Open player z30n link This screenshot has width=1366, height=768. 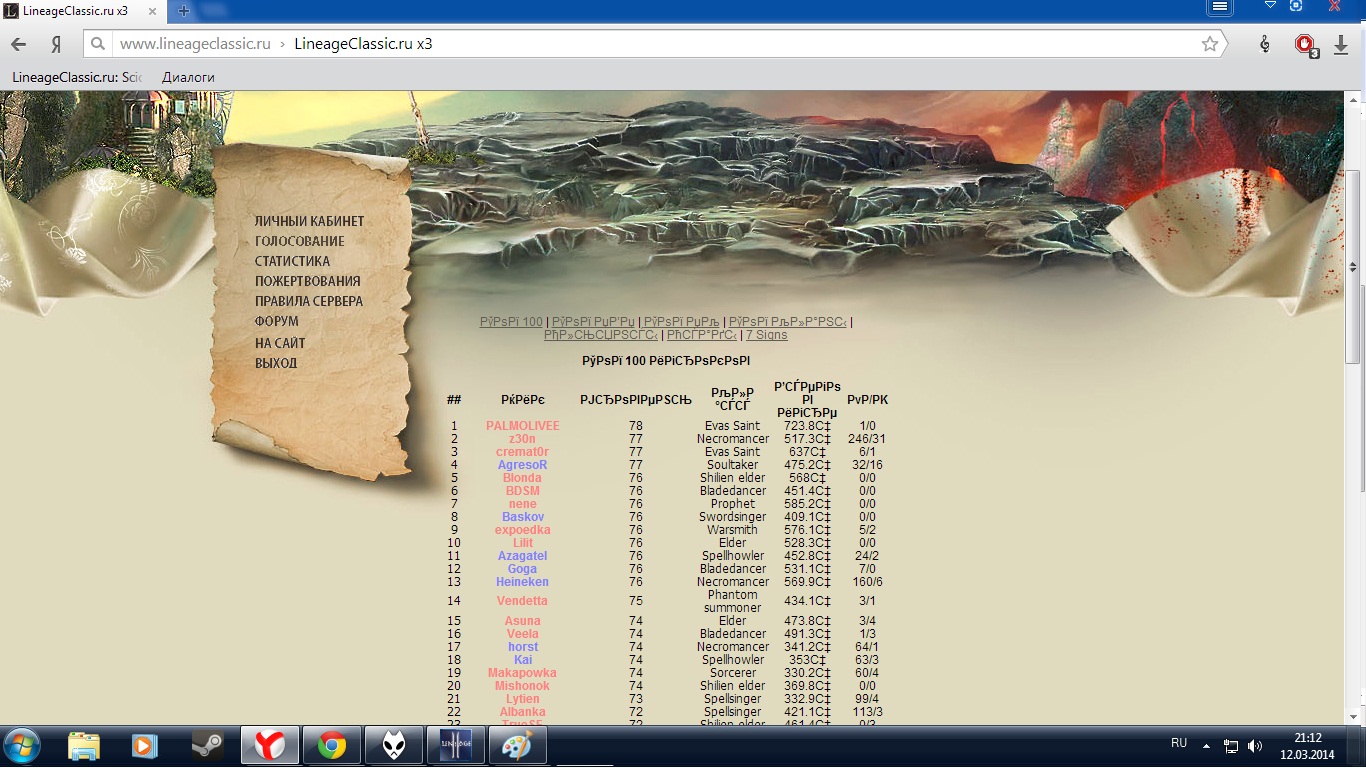523,439
